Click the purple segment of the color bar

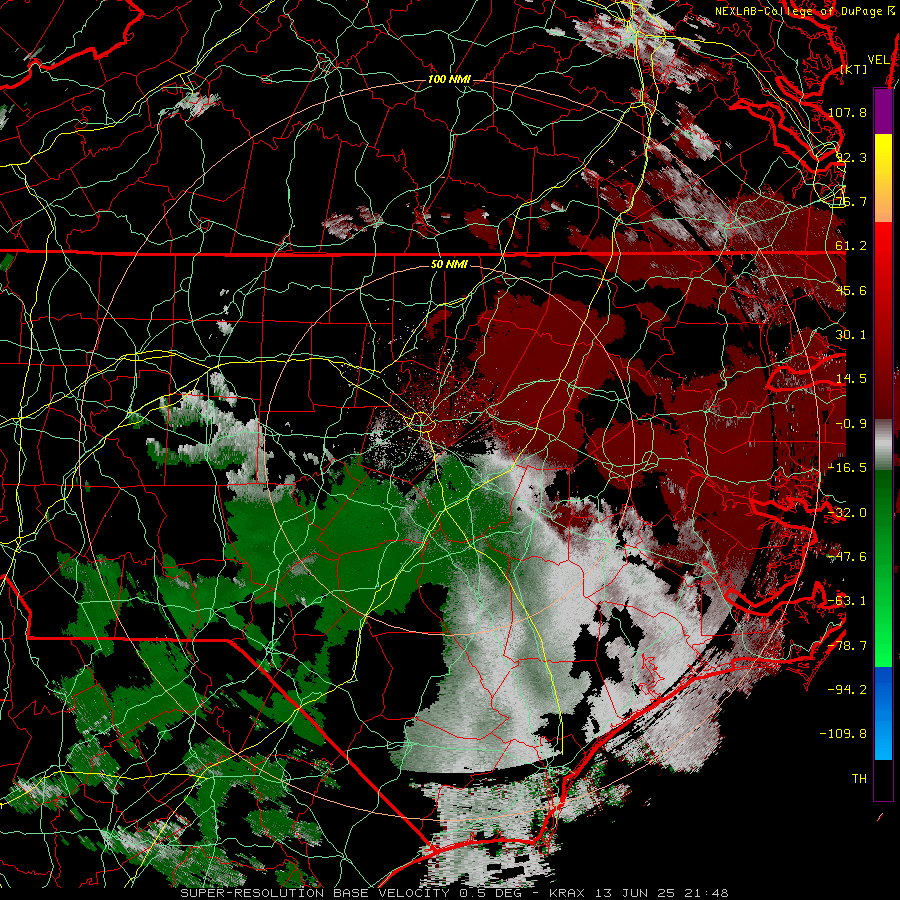[883, 111]
